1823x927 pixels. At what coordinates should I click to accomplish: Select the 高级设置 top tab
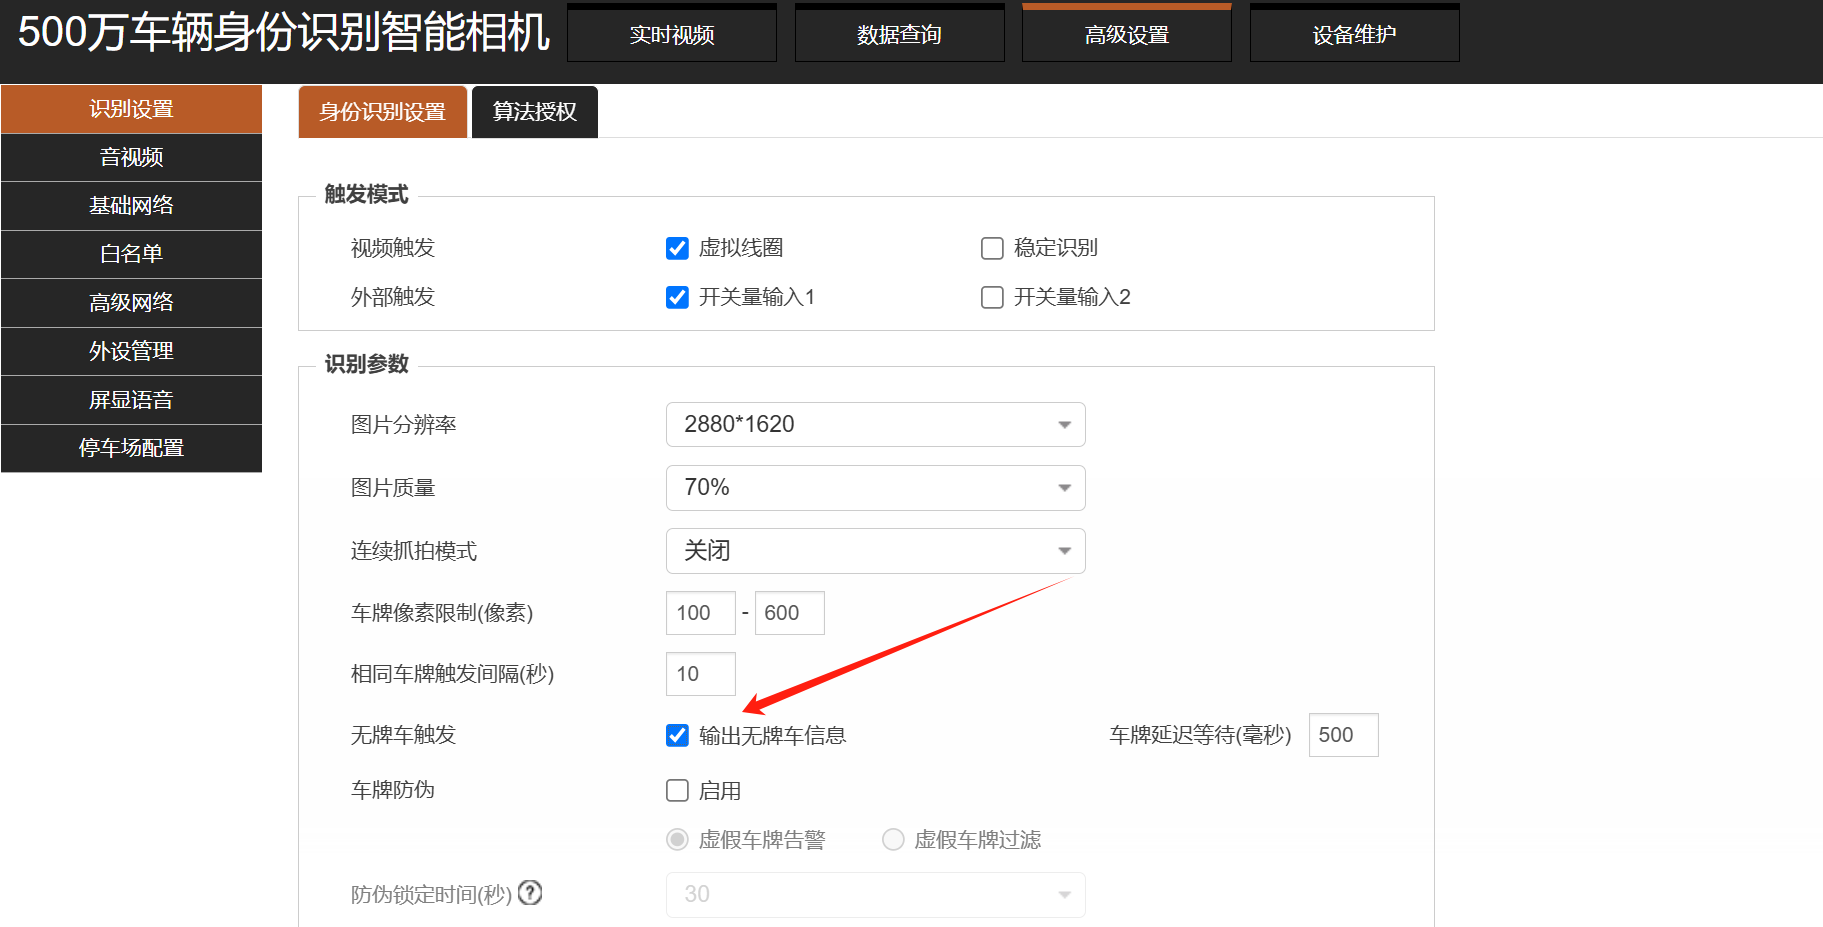pyautogui.click(x=1127, y=34)
